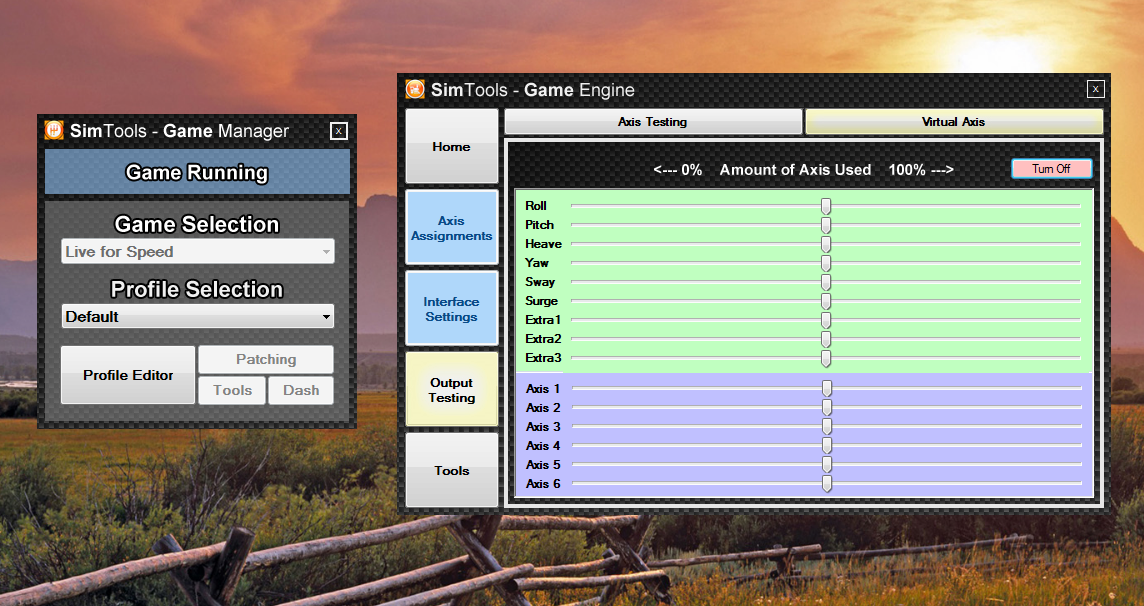Click the Extra3 slider handle
The height and width of the screenshot is (606, 1144).
[826, 357]
